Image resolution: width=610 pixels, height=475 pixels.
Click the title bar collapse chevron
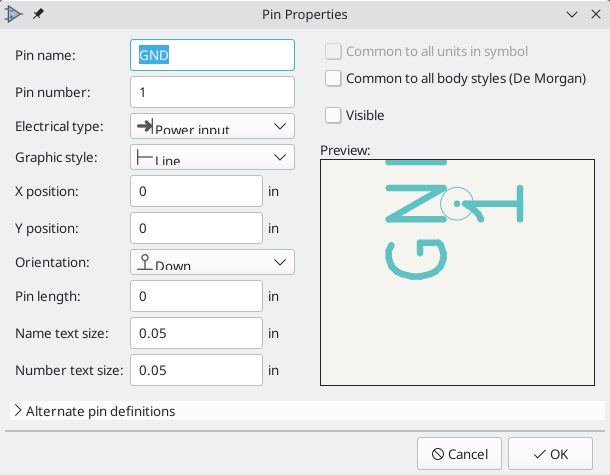571,14
